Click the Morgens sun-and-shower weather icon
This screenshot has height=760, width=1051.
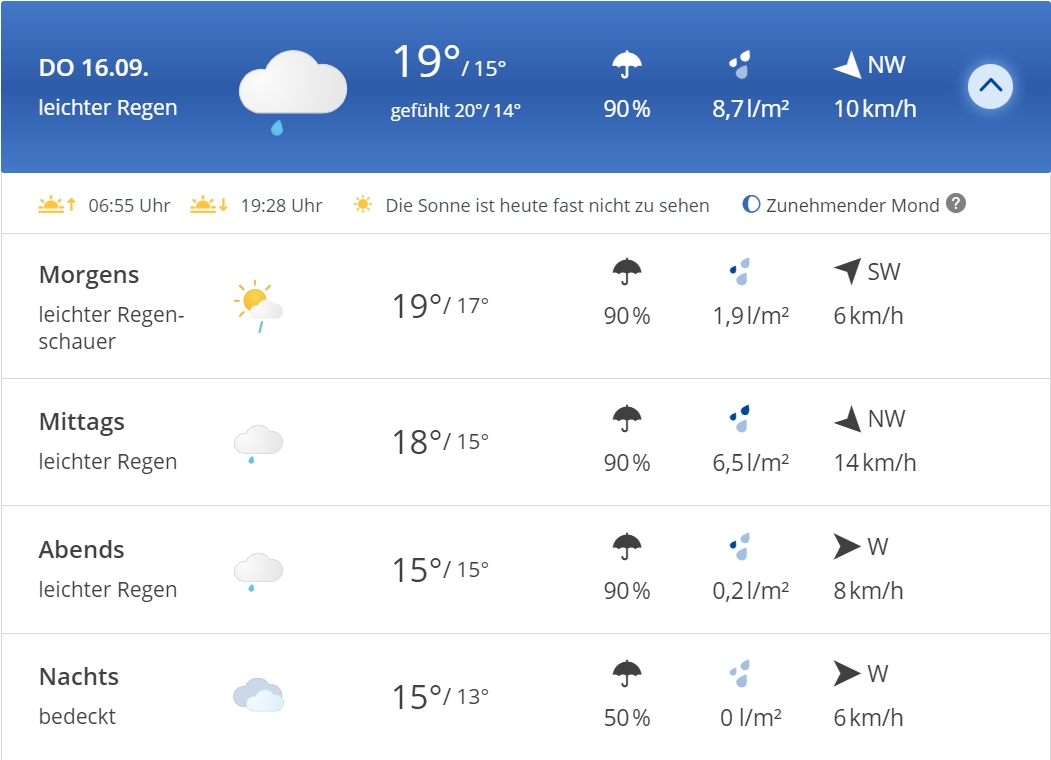click(x=258, y=305)
